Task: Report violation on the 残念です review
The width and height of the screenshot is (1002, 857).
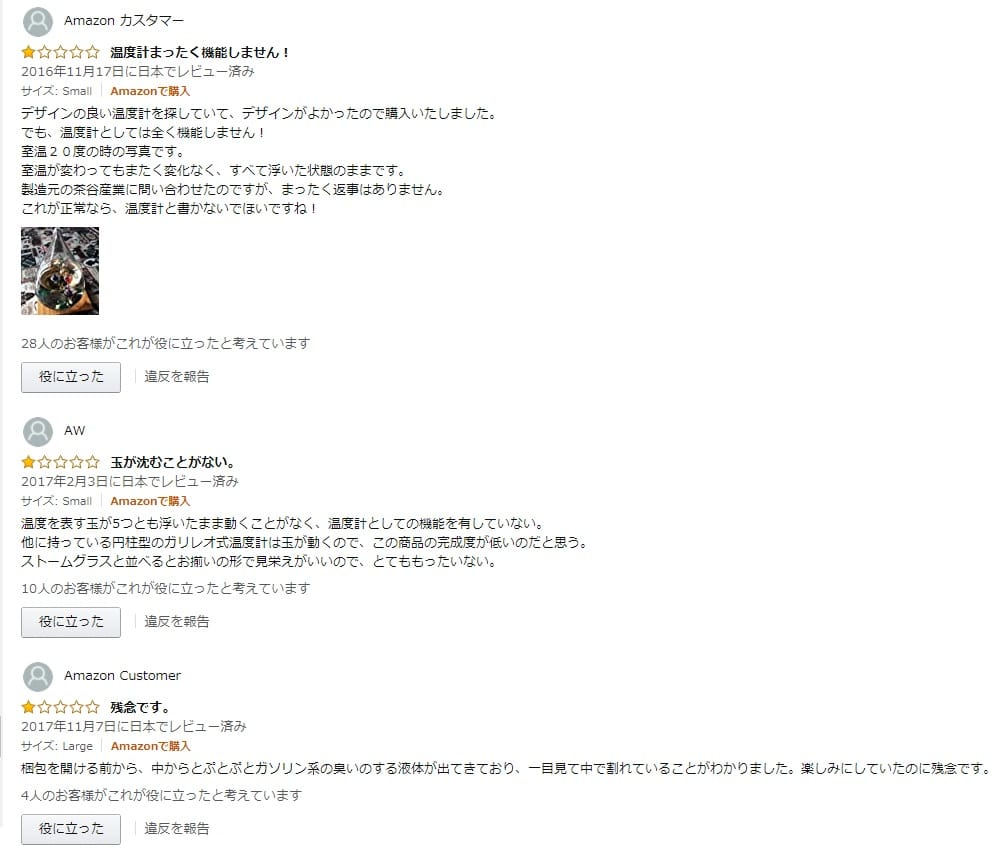Action: tap(177, 828)
